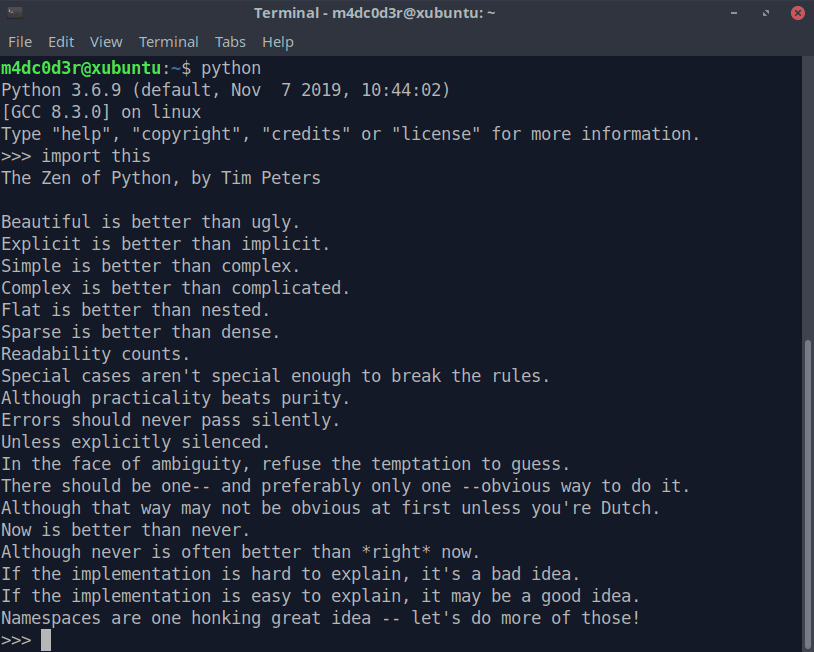
Task: Open the Help menu
Action: [278, 42]
